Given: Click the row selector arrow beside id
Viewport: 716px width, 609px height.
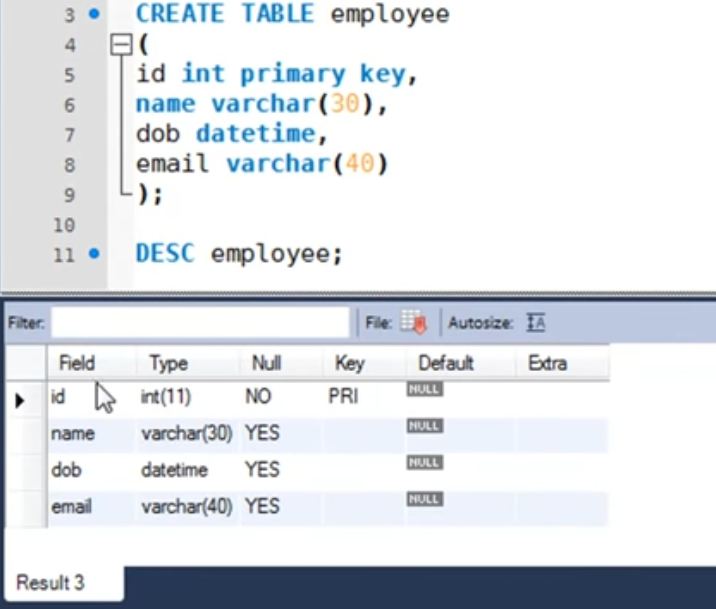Looking at the screenshot, I should [x=20, y=400].
